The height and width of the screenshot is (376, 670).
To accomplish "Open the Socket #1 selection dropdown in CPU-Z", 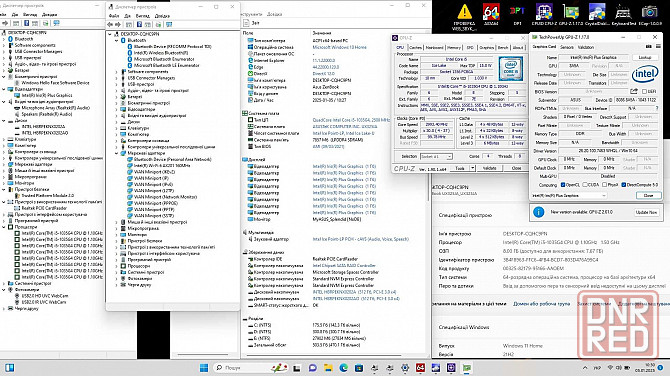I will [x=436, y=156].
